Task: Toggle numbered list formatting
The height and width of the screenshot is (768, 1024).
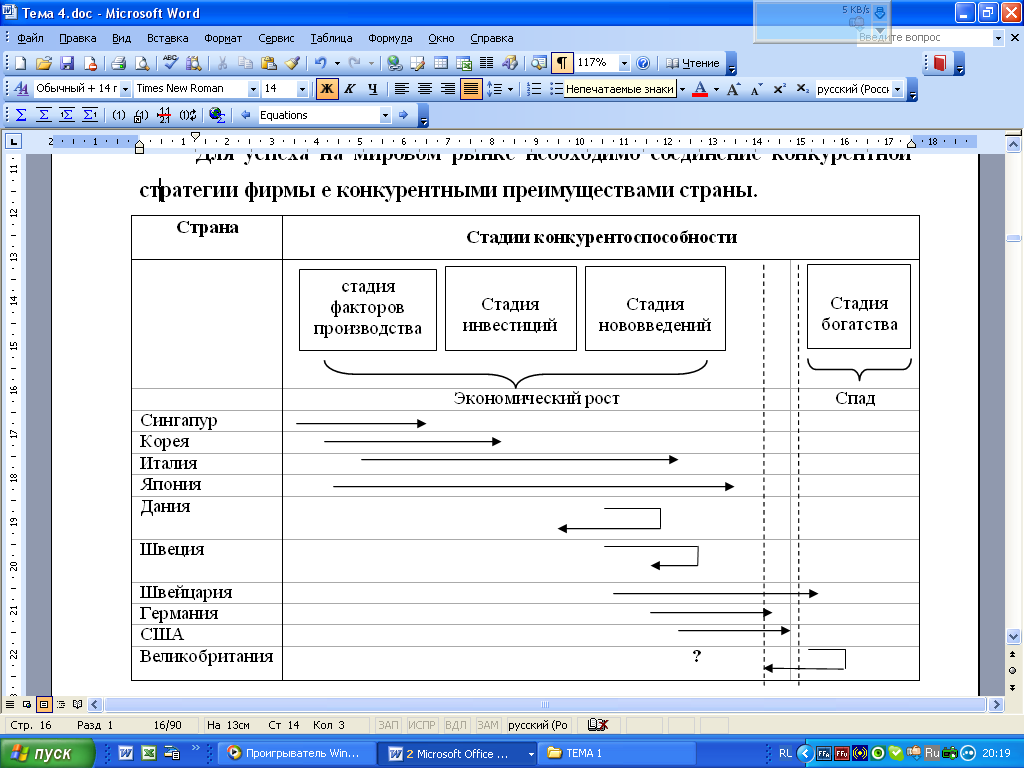Action: pyautogui.click(x=534, y=89)
